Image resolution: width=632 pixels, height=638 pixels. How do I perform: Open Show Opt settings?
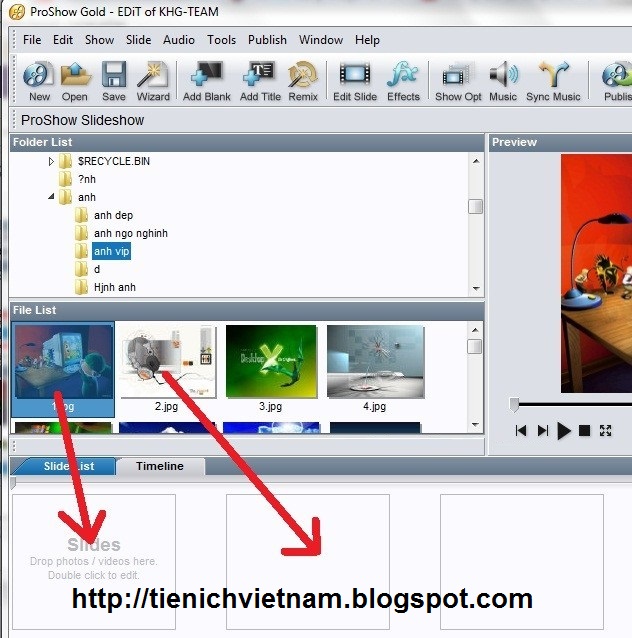pos(458,81)
